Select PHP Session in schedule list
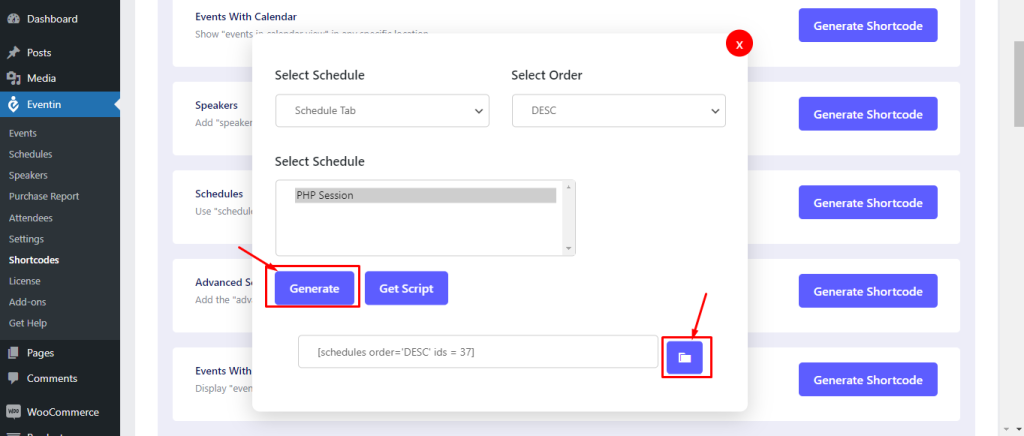 point(425,195)
